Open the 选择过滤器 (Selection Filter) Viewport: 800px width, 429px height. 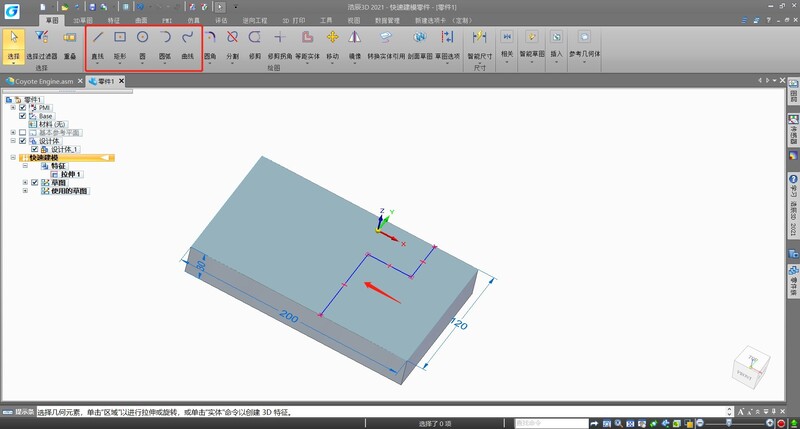(41, 44)
